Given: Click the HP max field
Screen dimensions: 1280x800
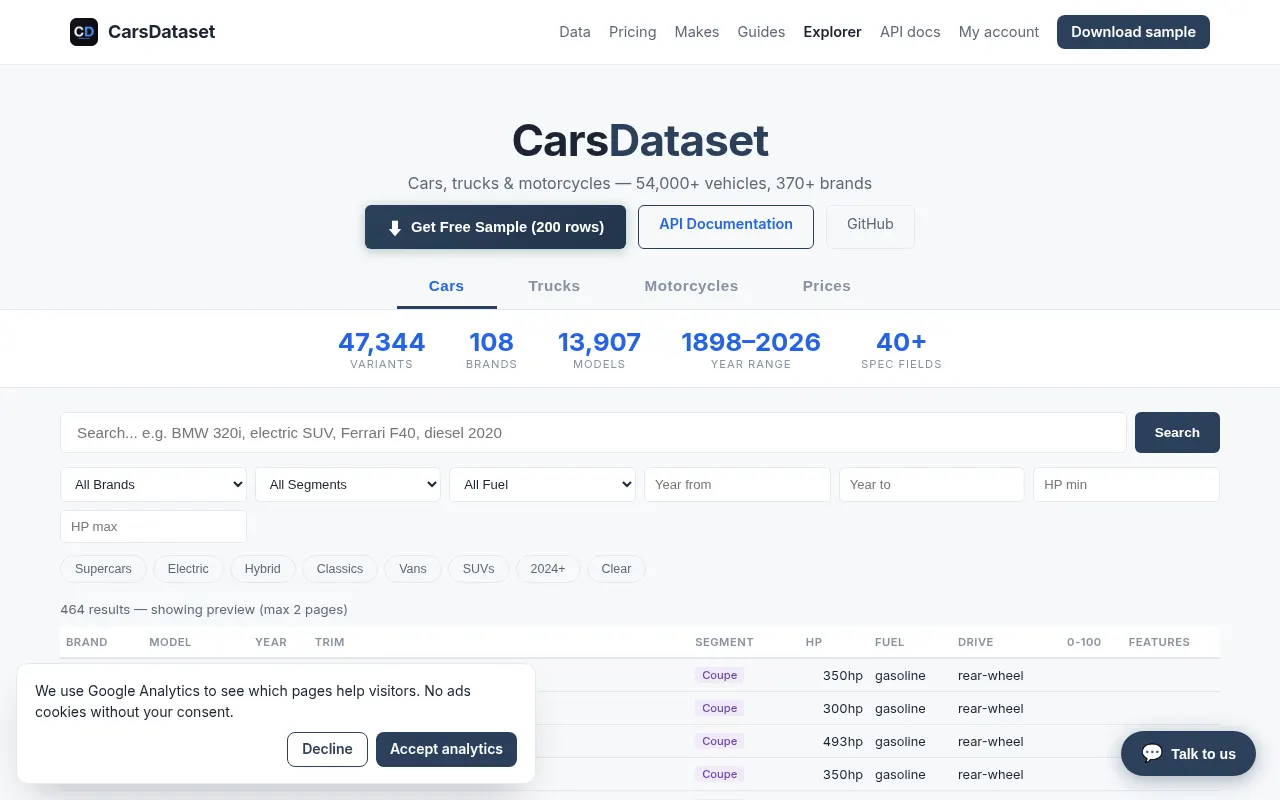Looking at the screenshot, I should [154, 526].
